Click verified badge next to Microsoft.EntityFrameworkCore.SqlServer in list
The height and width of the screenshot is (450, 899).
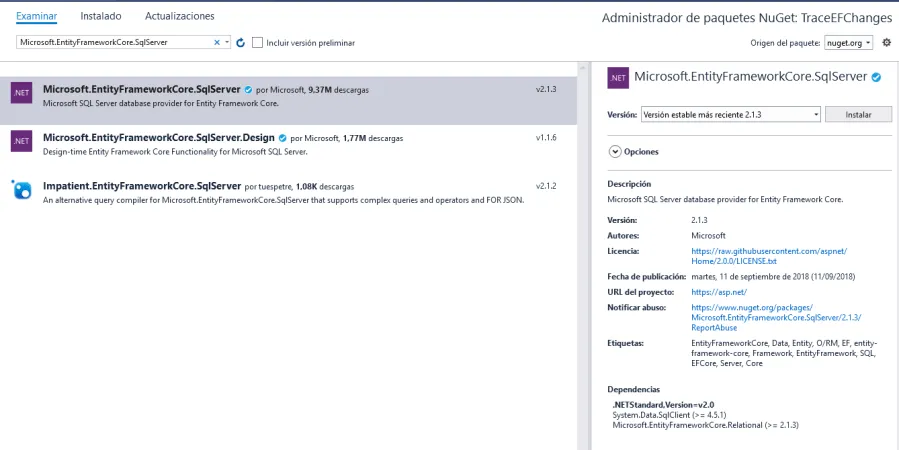(248, 90)
